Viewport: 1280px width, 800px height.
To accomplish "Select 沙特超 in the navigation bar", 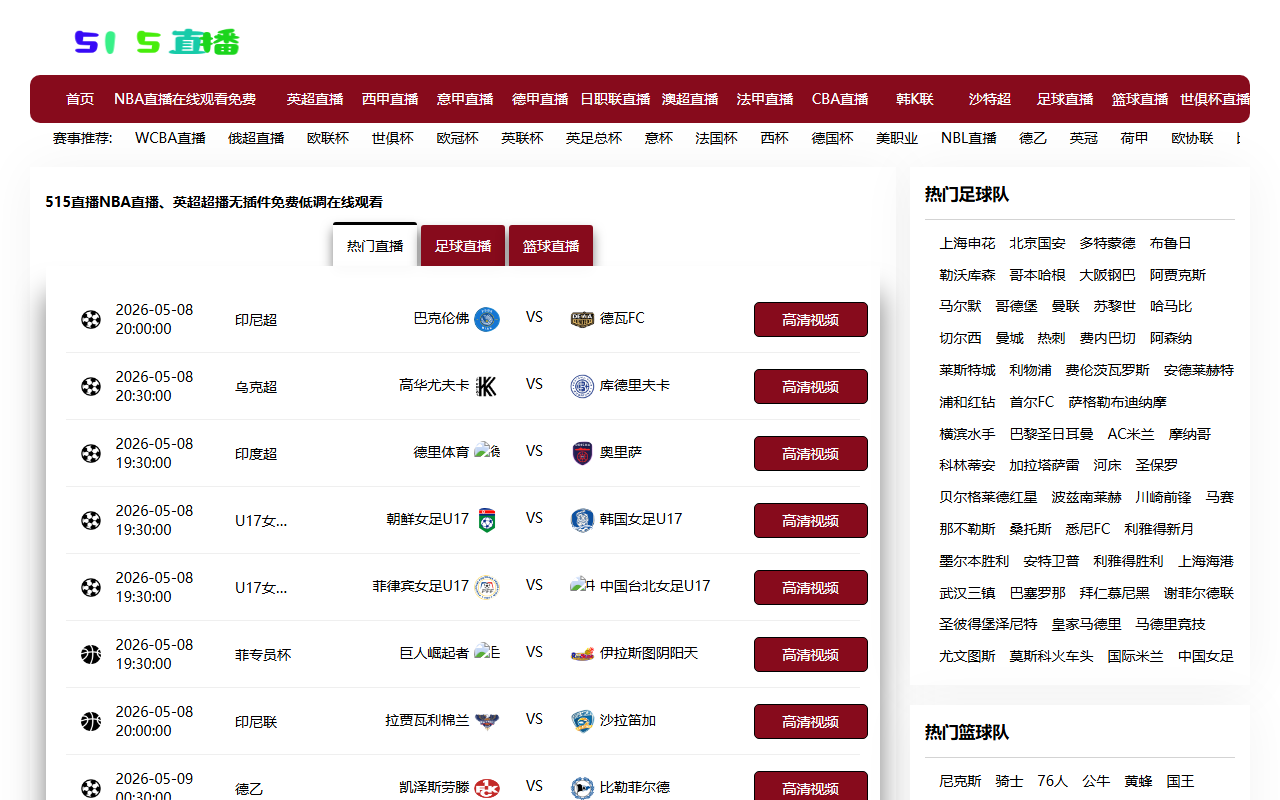I will (990, 99).
